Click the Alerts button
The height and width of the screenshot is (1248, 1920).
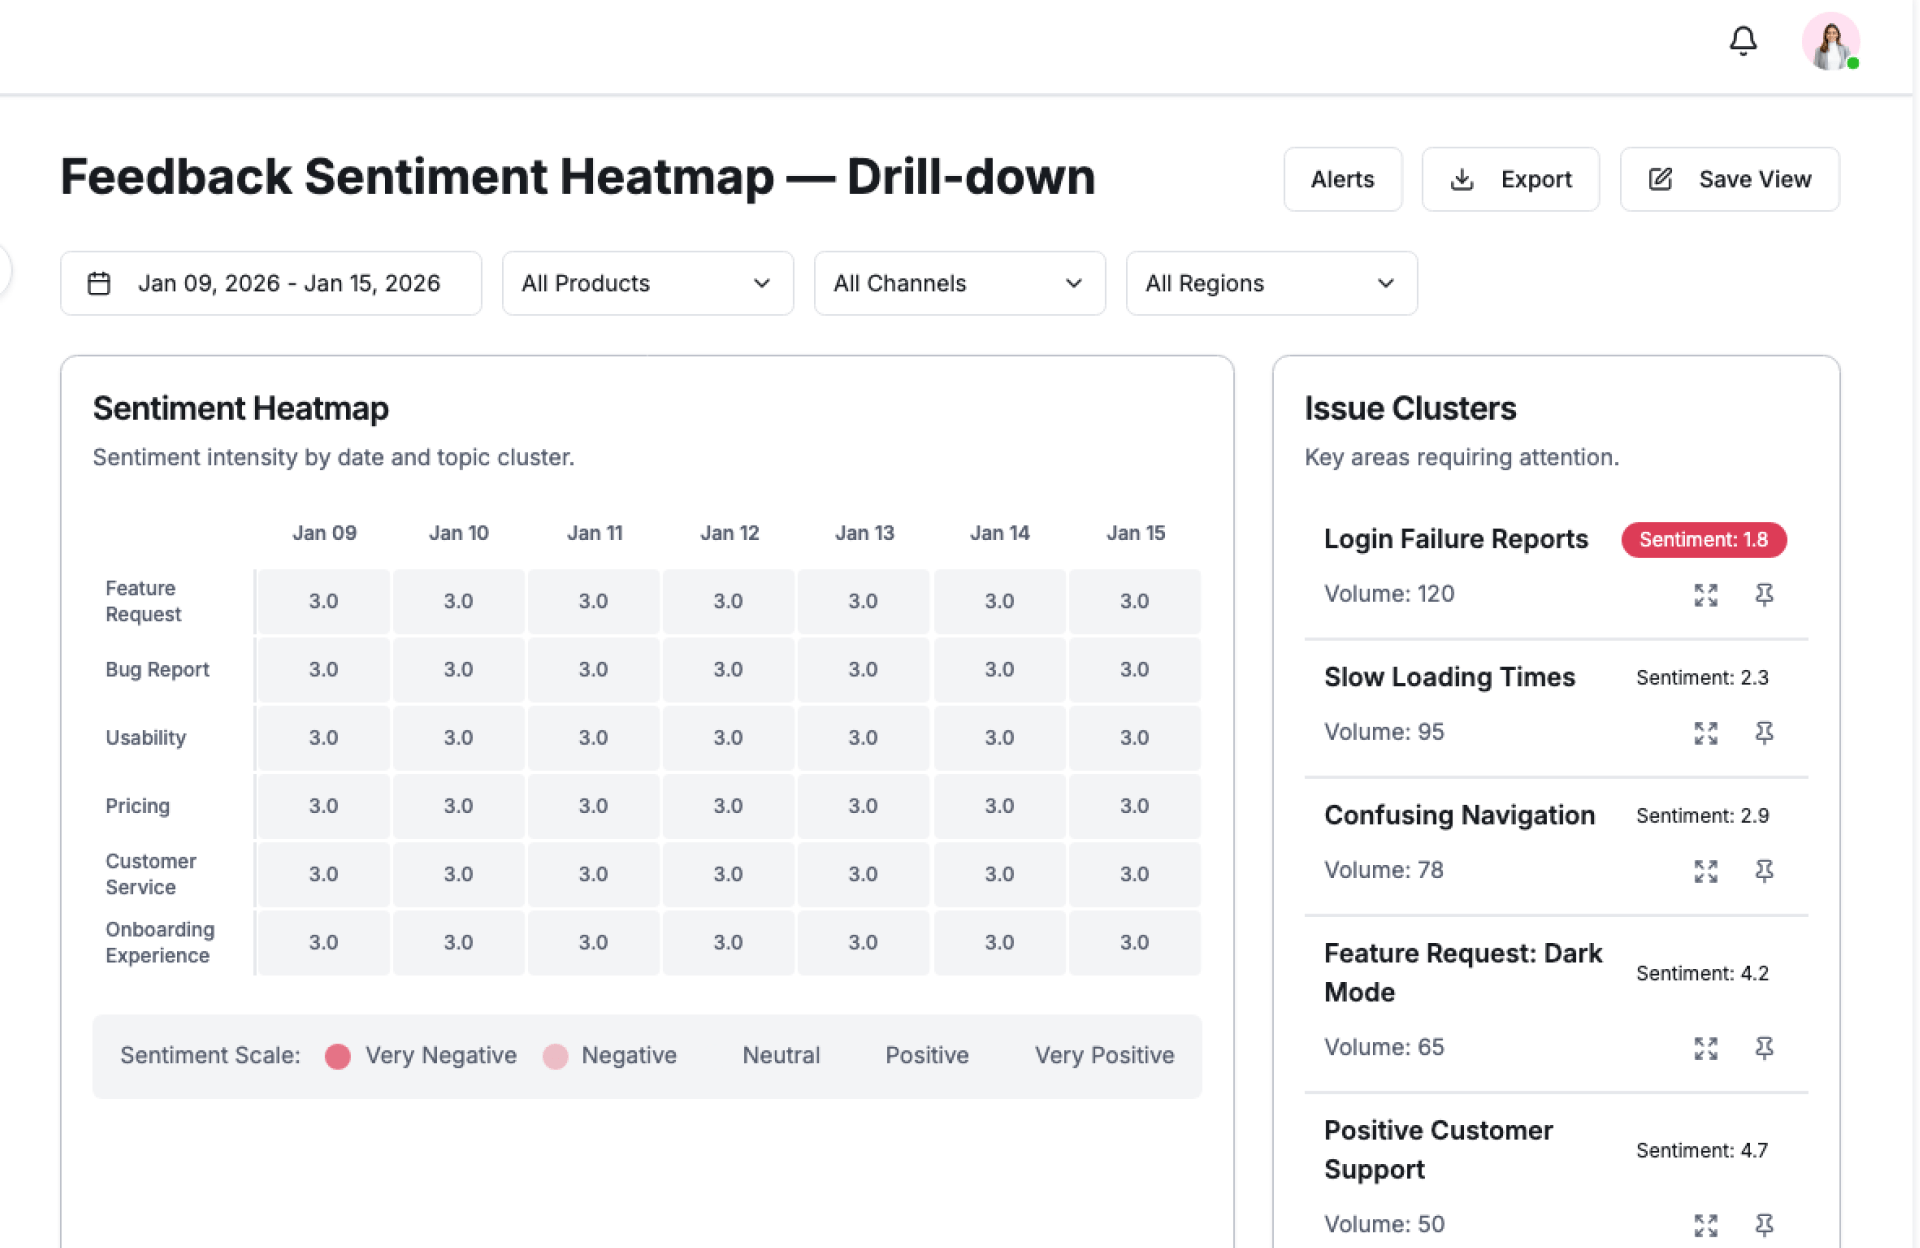tap(1342, 179)
